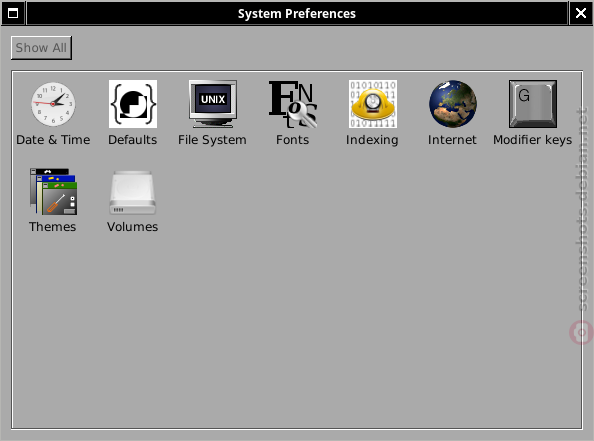Image resolution: width=594 pixels, height=441 pixels.
Task: Select the Modifier keys keycap icon
Action: pyautogui.click(x=533, y=104)
